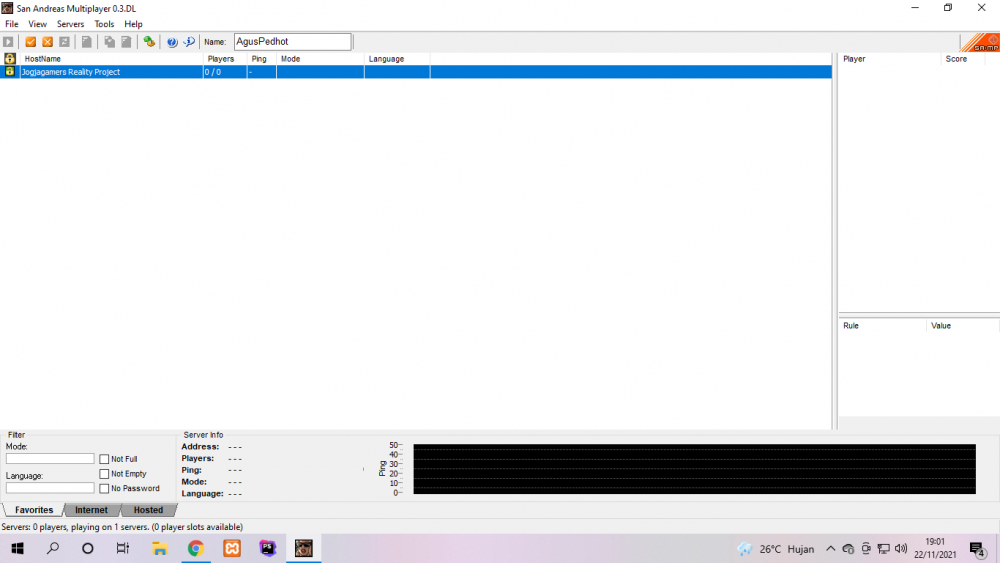Click the 19:01 clock in the tray

935,542
